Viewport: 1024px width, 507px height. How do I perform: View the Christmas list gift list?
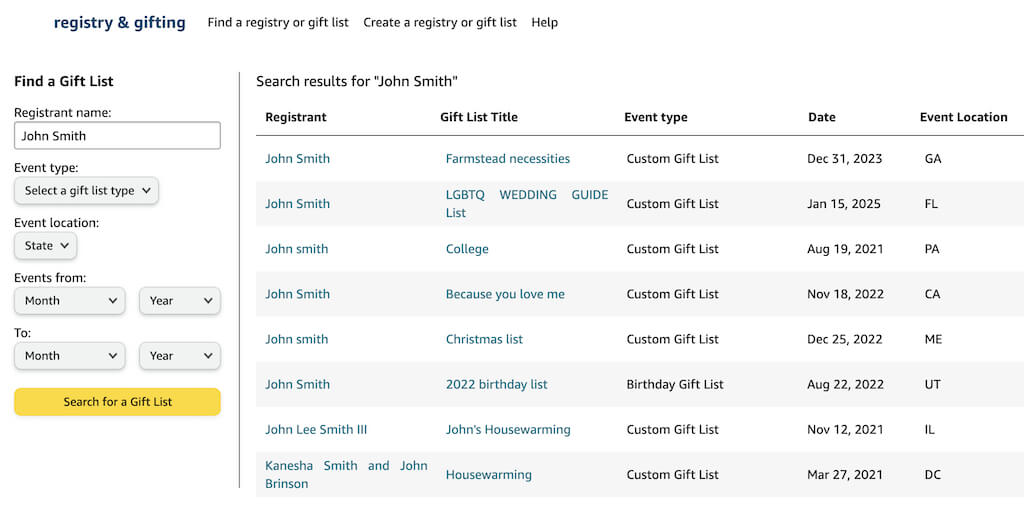click(484, 339)
